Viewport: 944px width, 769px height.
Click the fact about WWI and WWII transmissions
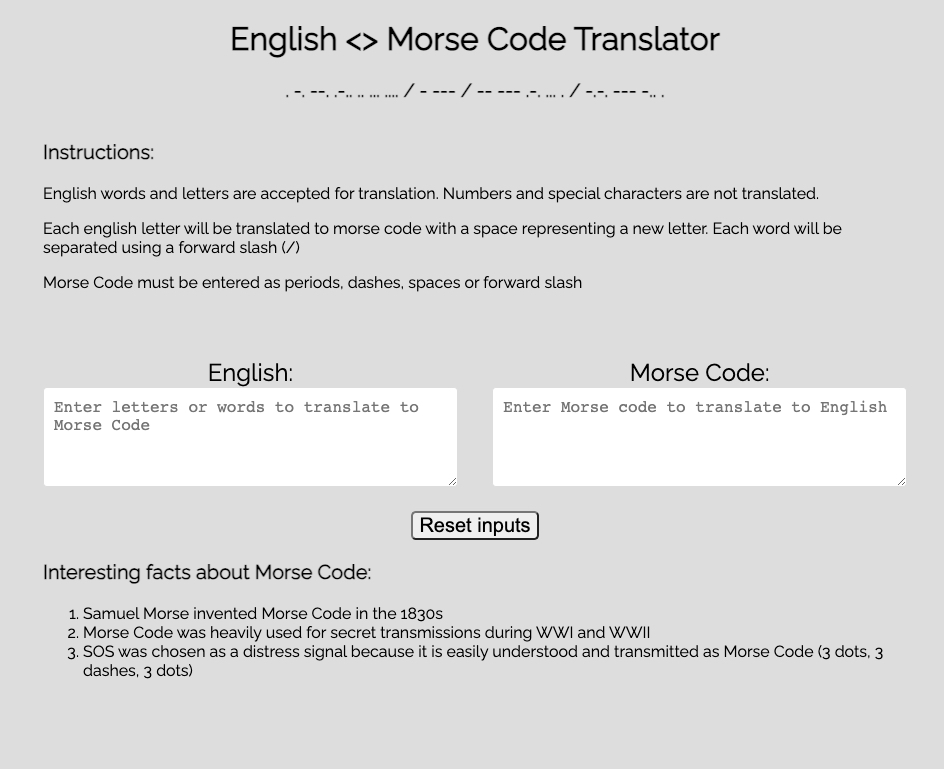(366, 633)
